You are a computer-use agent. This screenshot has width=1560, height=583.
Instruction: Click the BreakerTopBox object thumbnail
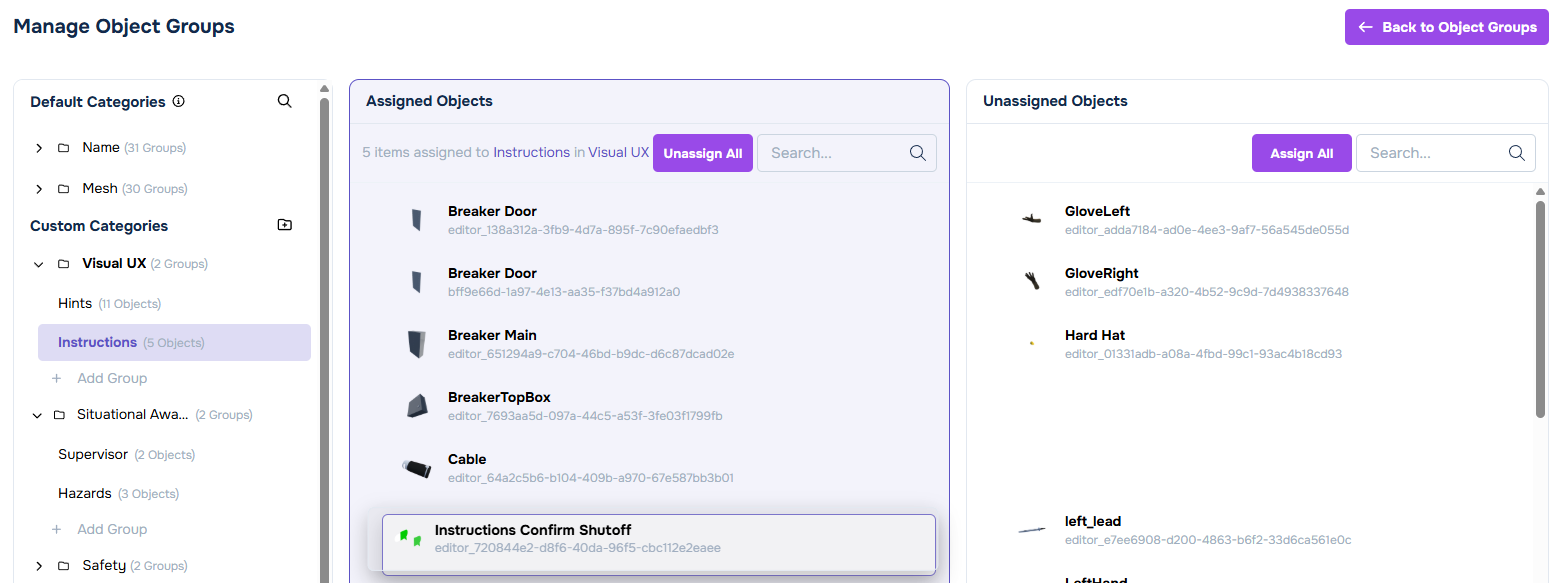[x=417, y=405]
